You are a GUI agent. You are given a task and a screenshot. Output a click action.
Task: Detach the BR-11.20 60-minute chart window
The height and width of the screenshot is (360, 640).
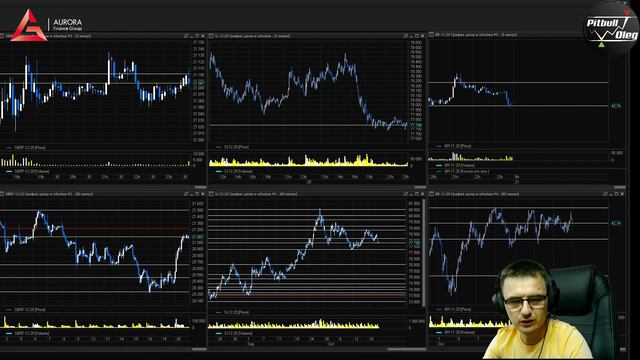606,194
